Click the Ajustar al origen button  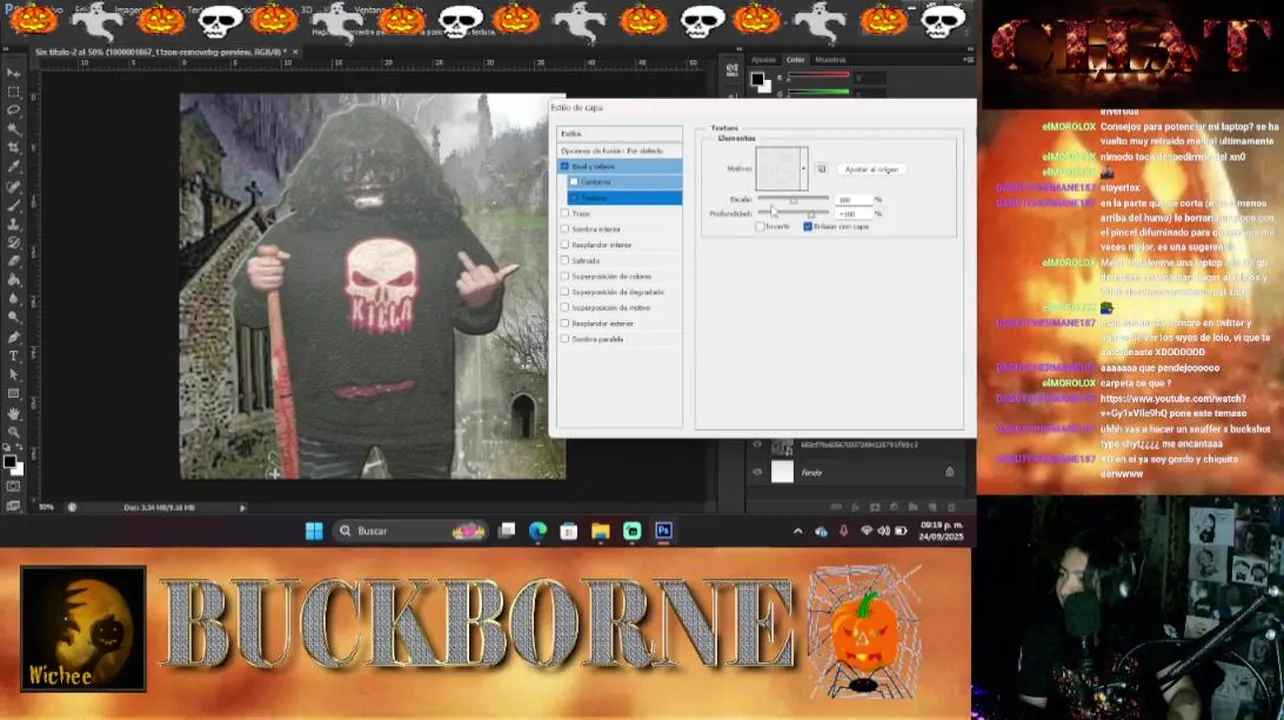871,169
